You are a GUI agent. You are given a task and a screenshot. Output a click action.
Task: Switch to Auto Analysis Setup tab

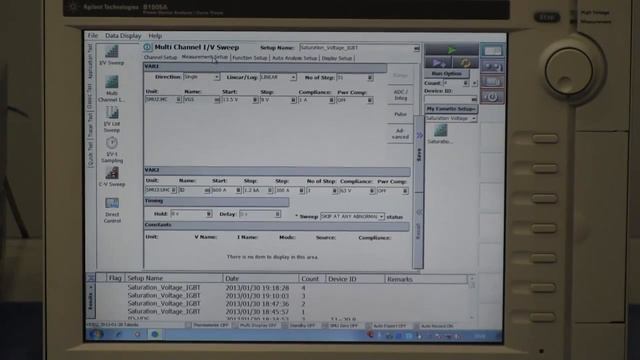[294, 58]
